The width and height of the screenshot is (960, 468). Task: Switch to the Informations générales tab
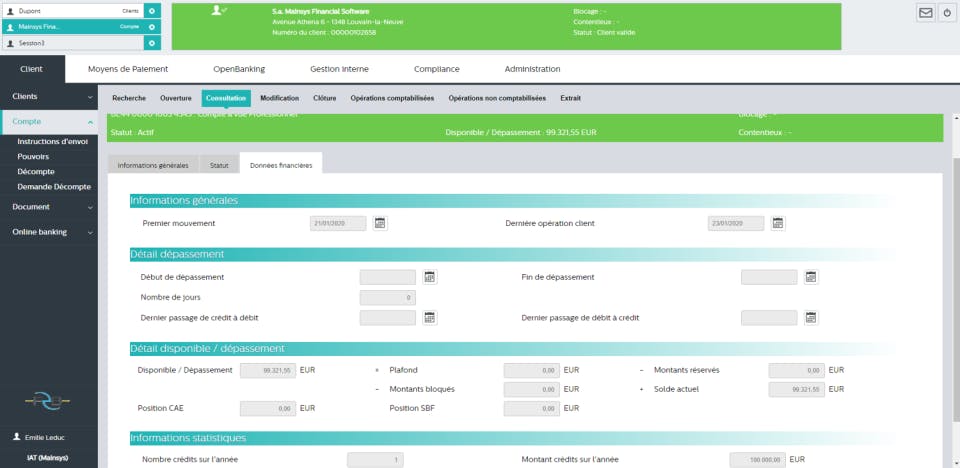153,165
